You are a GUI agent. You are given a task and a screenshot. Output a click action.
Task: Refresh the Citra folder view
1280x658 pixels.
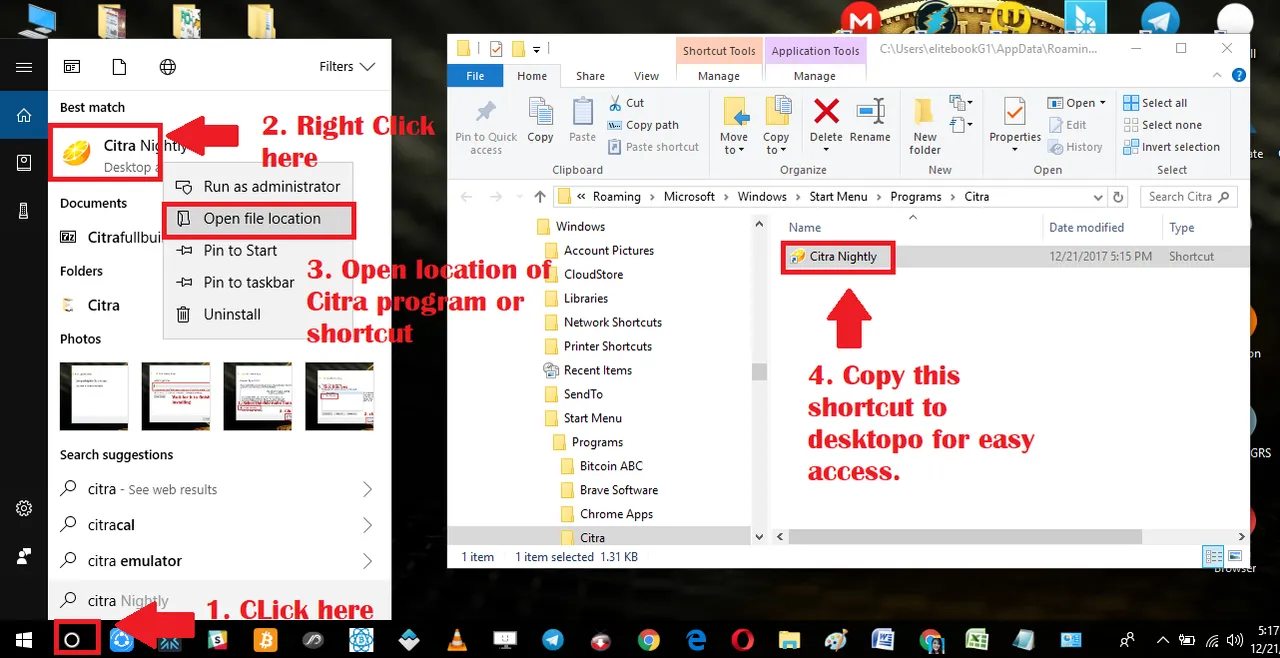(1119, 197)
